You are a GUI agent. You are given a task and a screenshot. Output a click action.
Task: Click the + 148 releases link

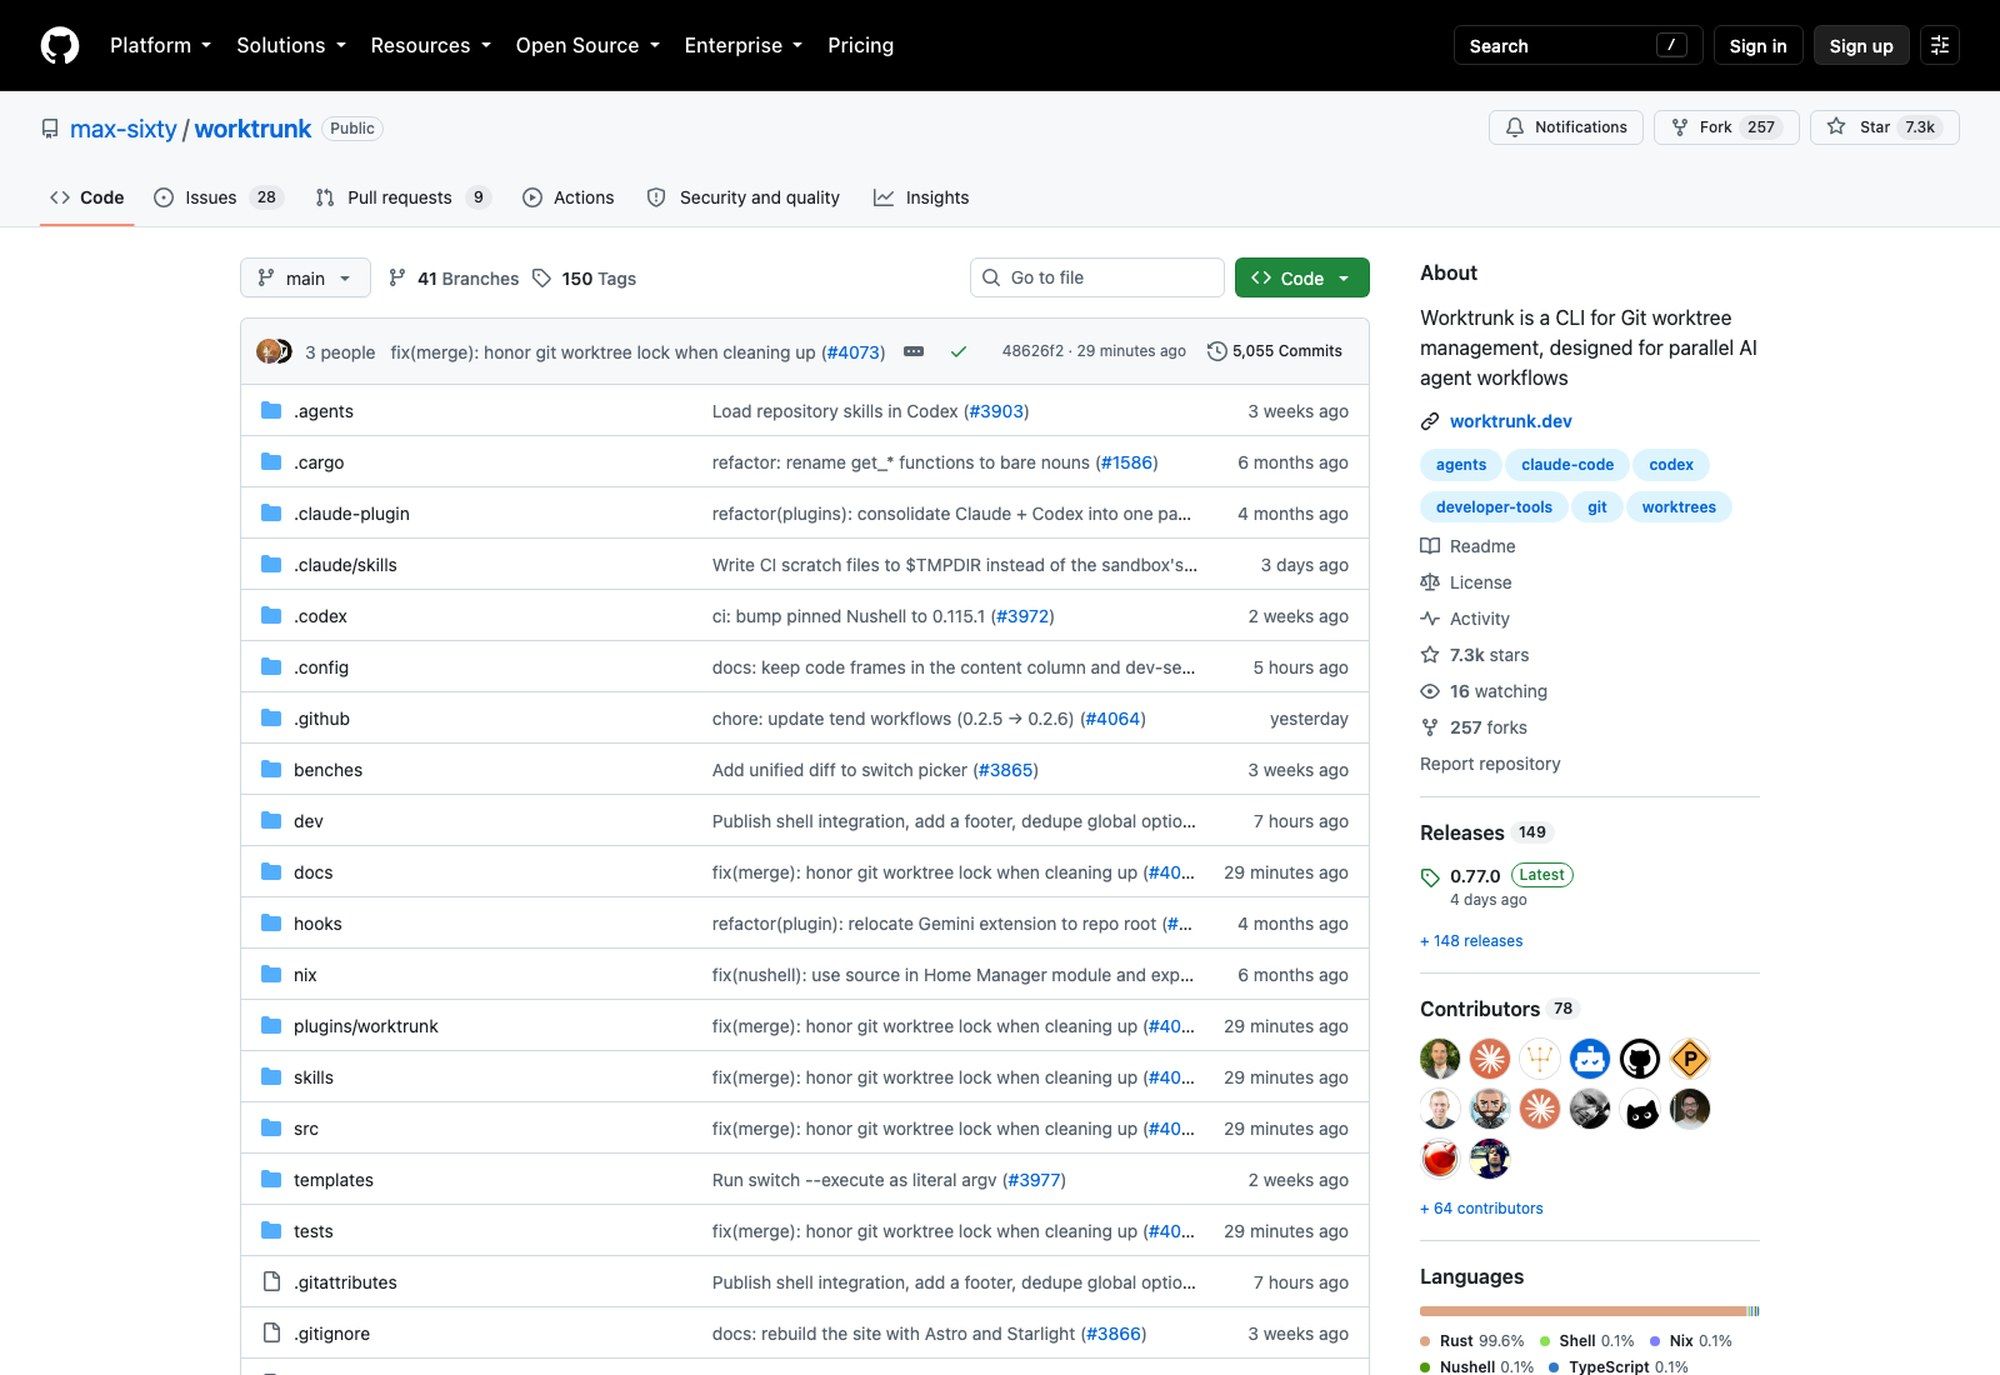(1471, 941)
